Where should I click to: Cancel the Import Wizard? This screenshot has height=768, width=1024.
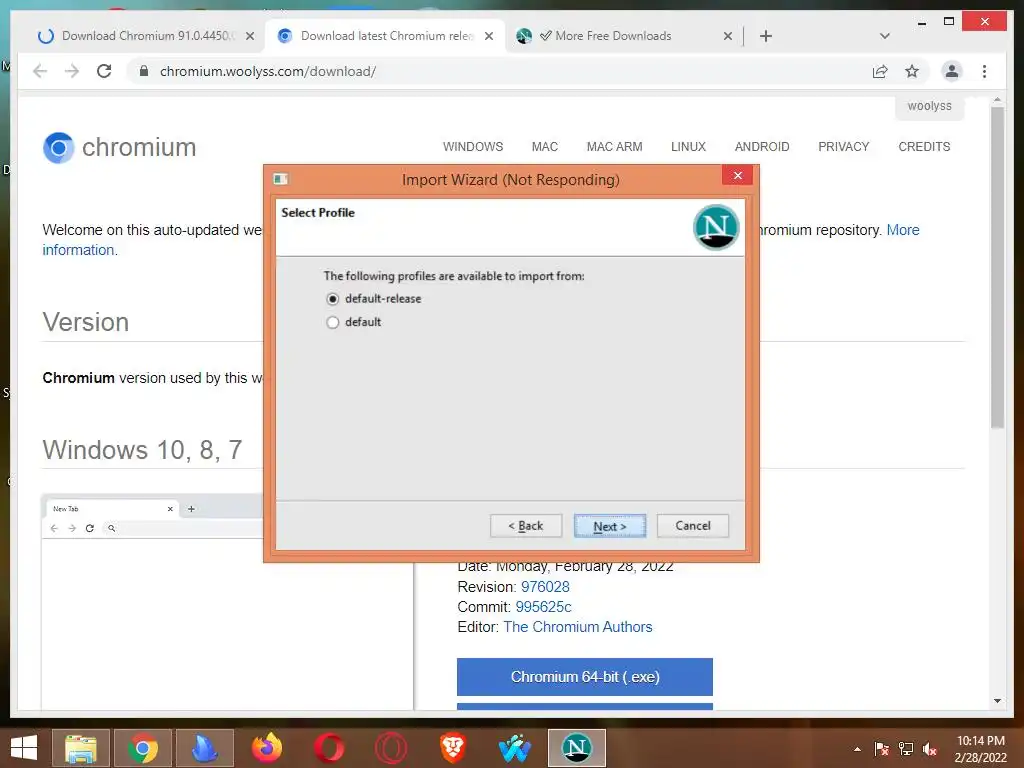tap(692, 526)
